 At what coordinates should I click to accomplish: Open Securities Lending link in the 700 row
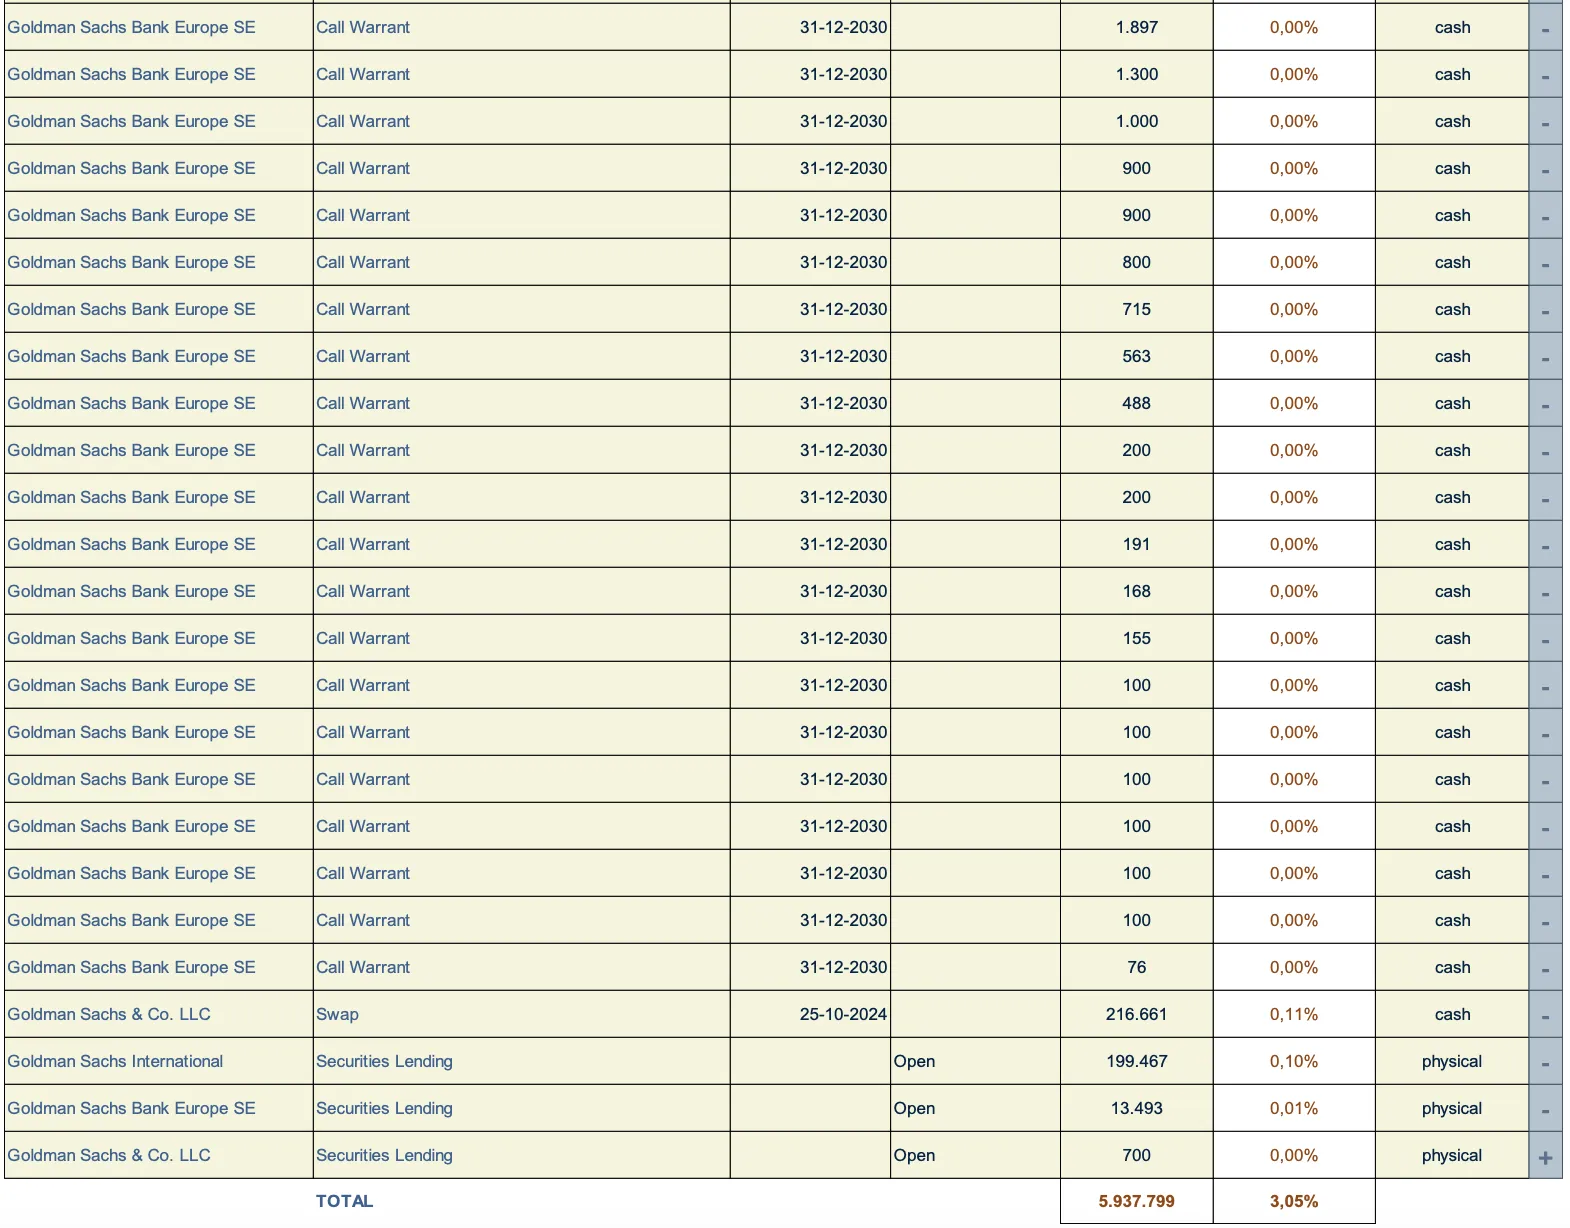(384, 1155)
